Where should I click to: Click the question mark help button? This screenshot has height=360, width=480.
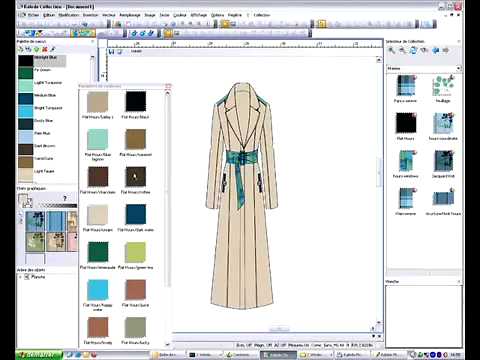(x=65, y=198)
